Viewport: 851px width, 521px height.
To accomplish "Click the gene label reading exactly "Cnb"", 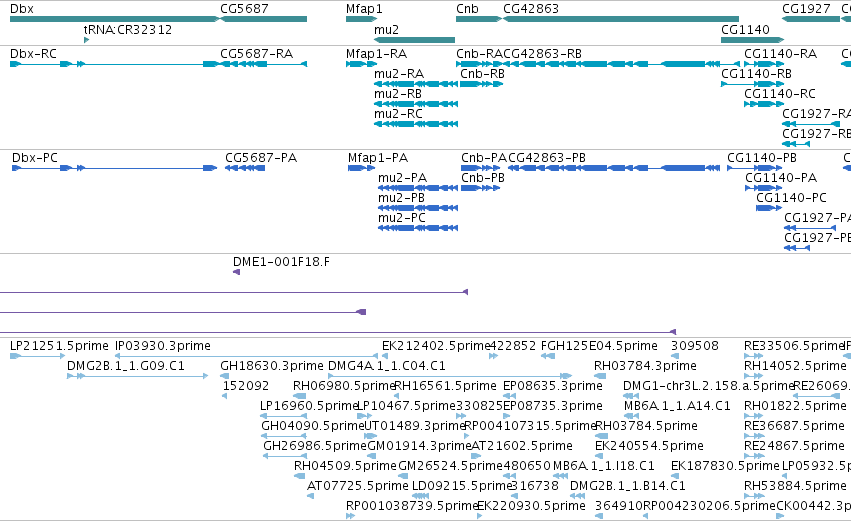I will (x=467, y=9).
